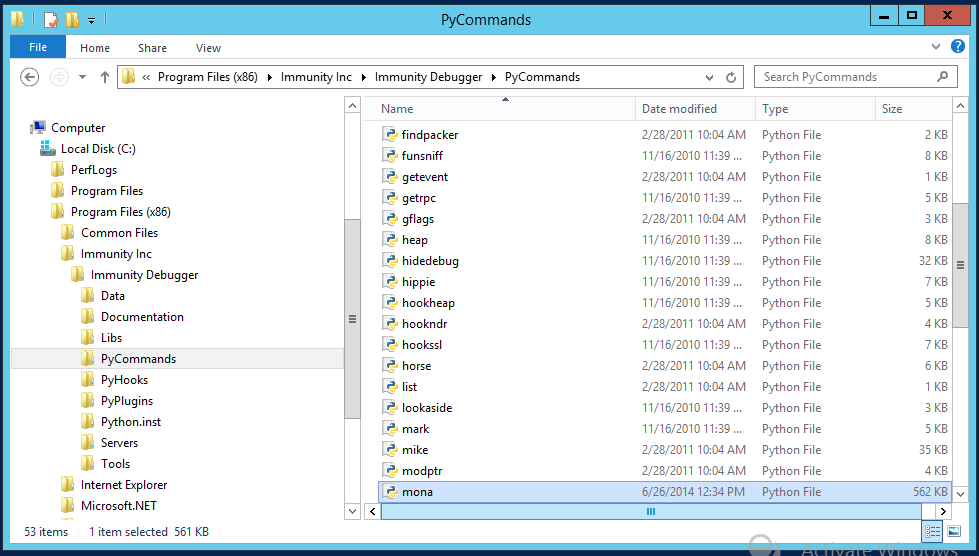Select Immunity Inc breadcrumb in address bar

pyautogui.click(x=316, y=77)
